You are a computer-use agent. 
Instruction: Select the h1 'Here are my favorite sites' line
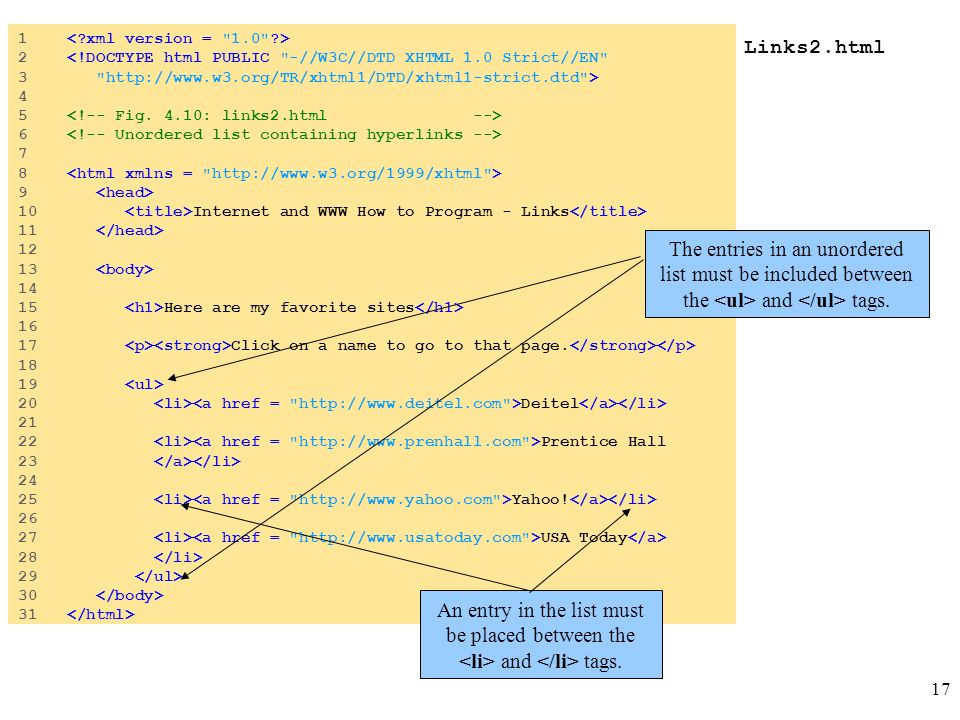coord(294,307)
